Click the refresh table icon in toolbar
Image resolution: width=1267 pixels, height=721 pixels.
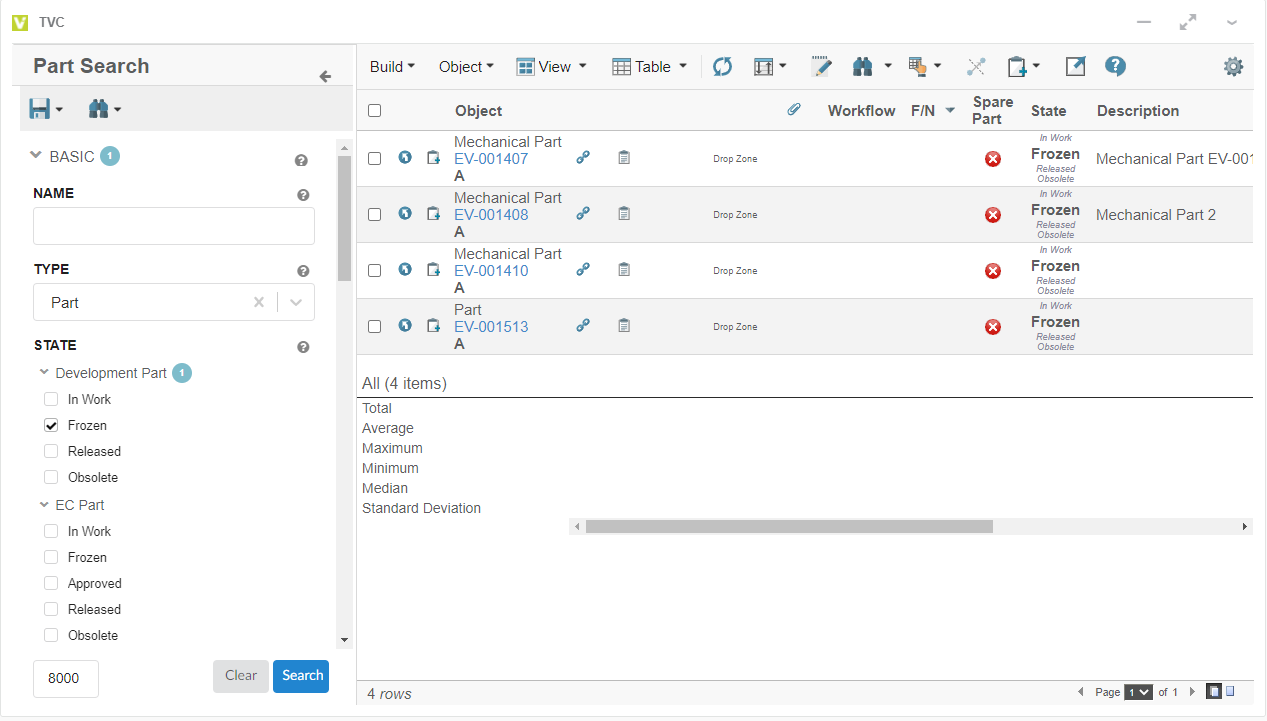[x=722, y=67]
